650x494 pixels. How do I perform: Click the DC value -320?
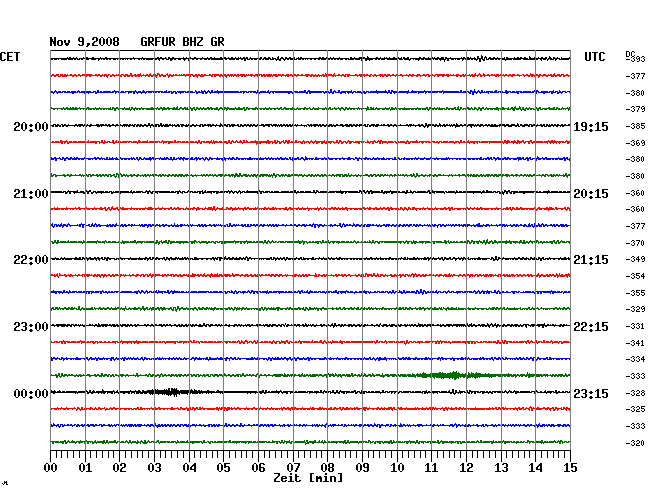click(x=635, y=443)
